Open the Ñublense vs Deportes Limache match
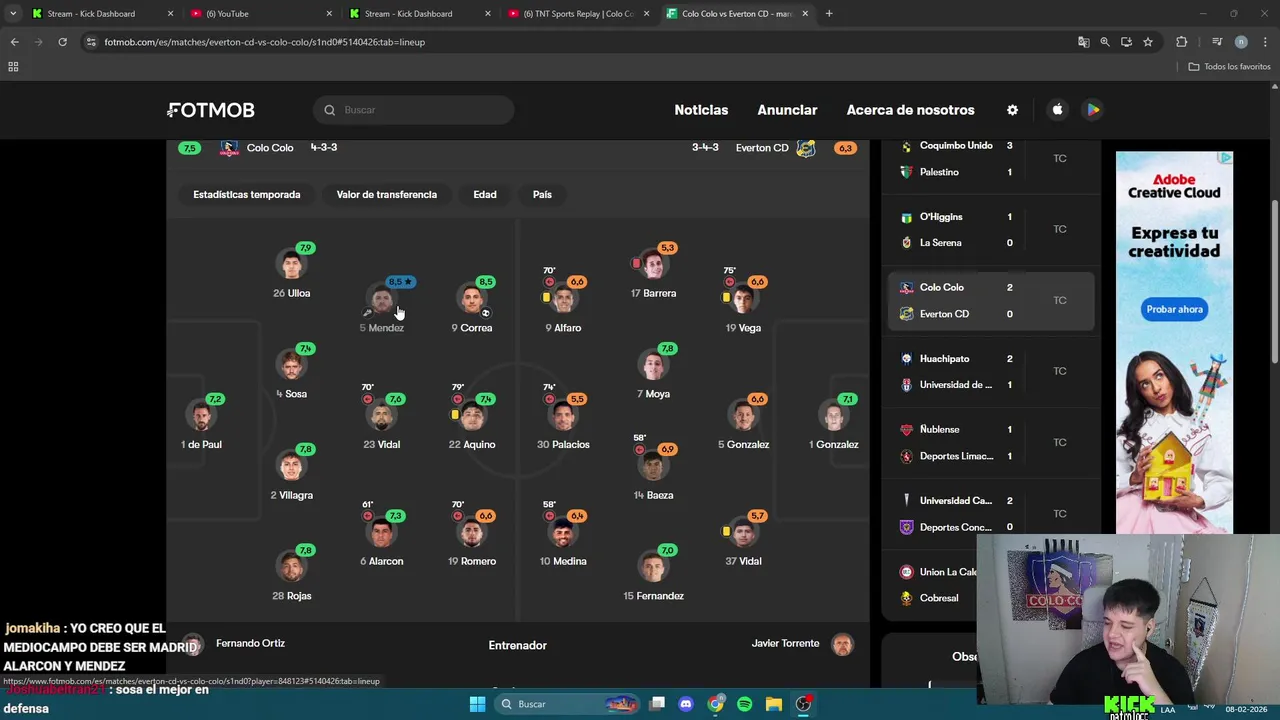This screenshot has height=720, width=1280. [990, 443]
